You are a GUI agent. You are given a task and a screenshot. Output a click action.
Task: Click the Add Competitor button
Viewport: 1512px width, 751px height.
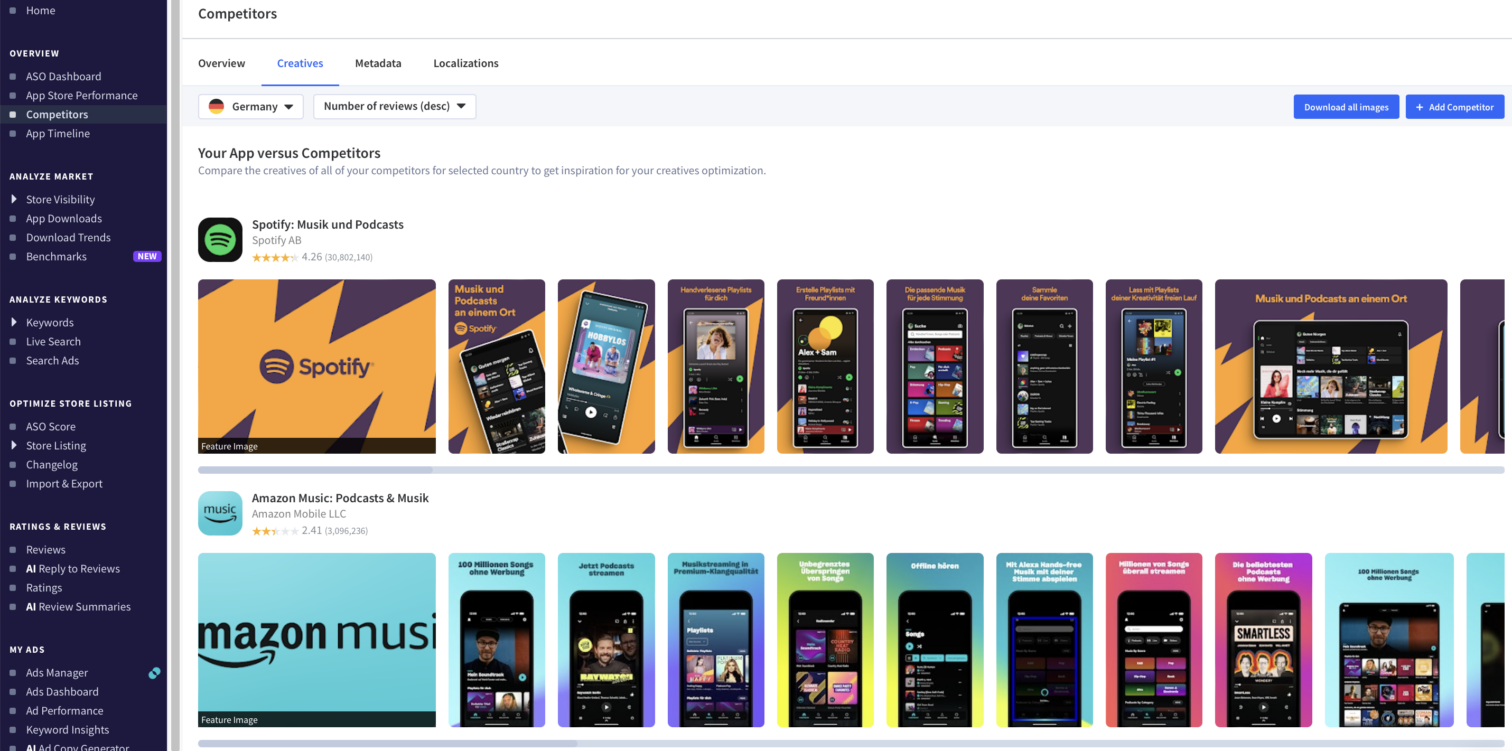(1454, 106)
